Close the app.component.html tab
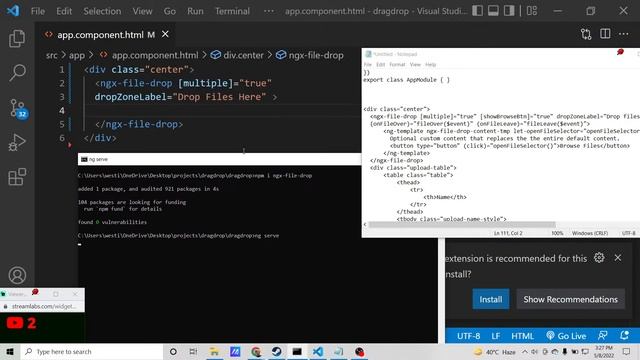 (165, 34)
